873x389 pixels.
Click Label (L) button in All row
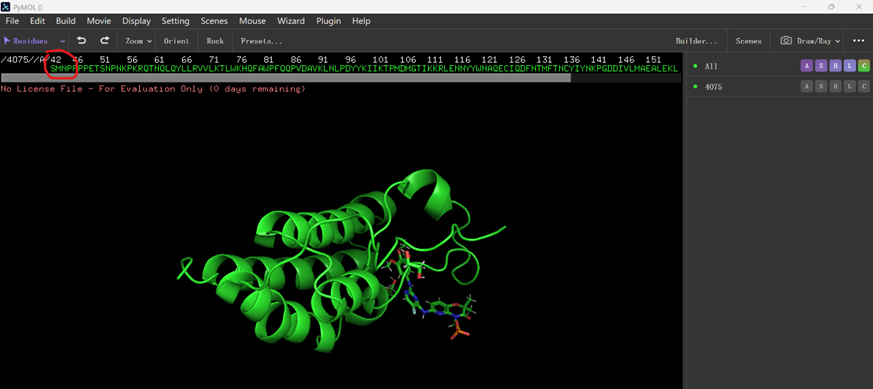click(x=849, y=66)
